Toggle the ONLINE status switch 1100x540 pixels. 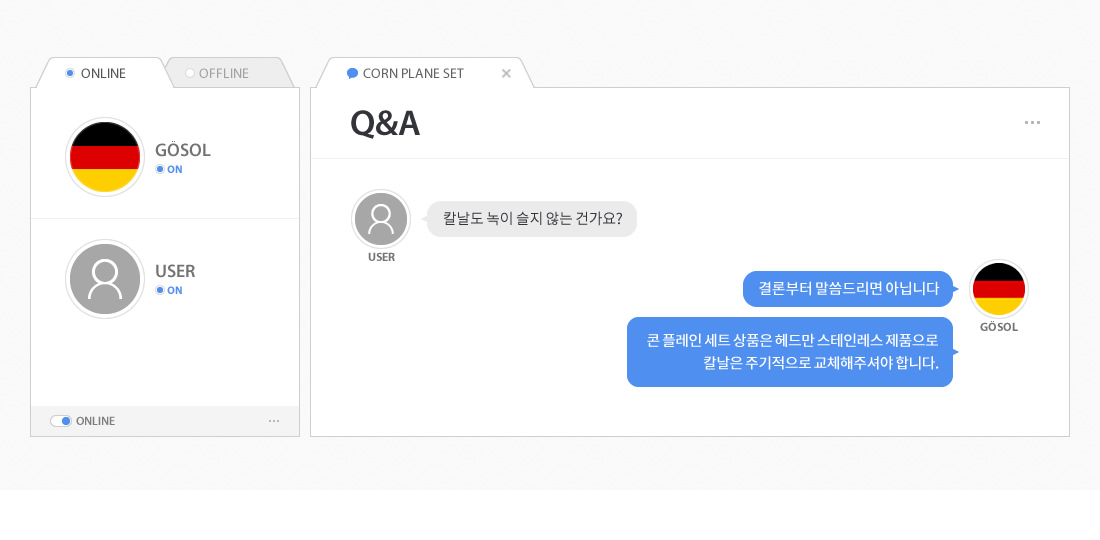61,421
